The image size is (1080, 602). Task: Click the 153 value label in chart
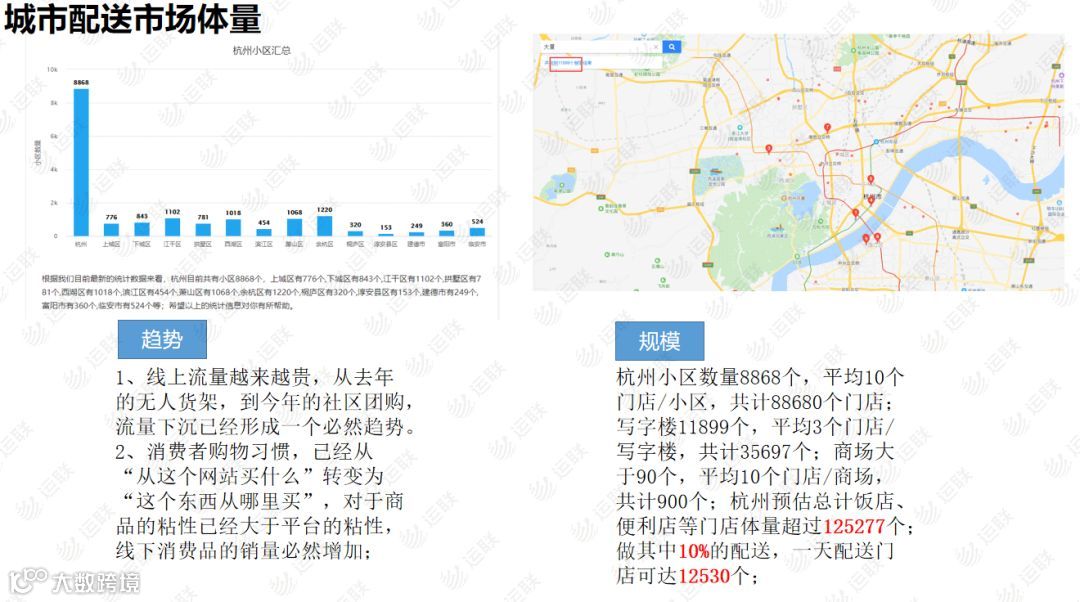tap(386, 227)
